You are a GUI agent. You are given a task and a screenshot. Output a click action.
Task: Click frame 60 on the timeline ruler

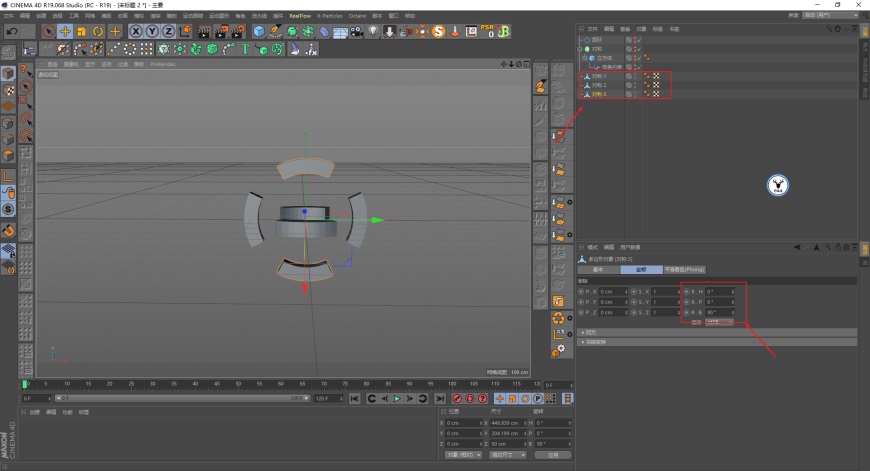[281, 384]
